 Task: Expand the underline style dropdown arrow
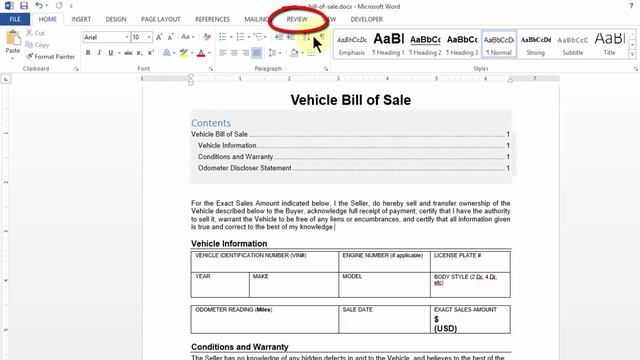pos(119,53)
